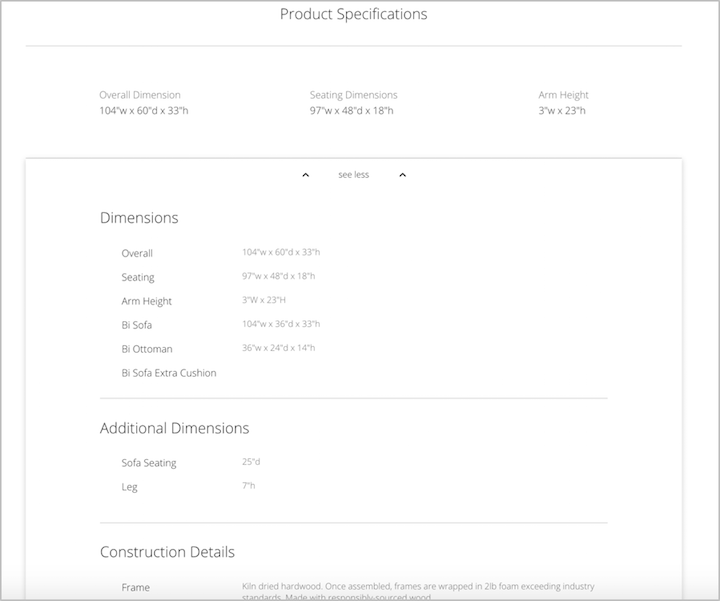Click the Frame row label

[x=135, y=588]
